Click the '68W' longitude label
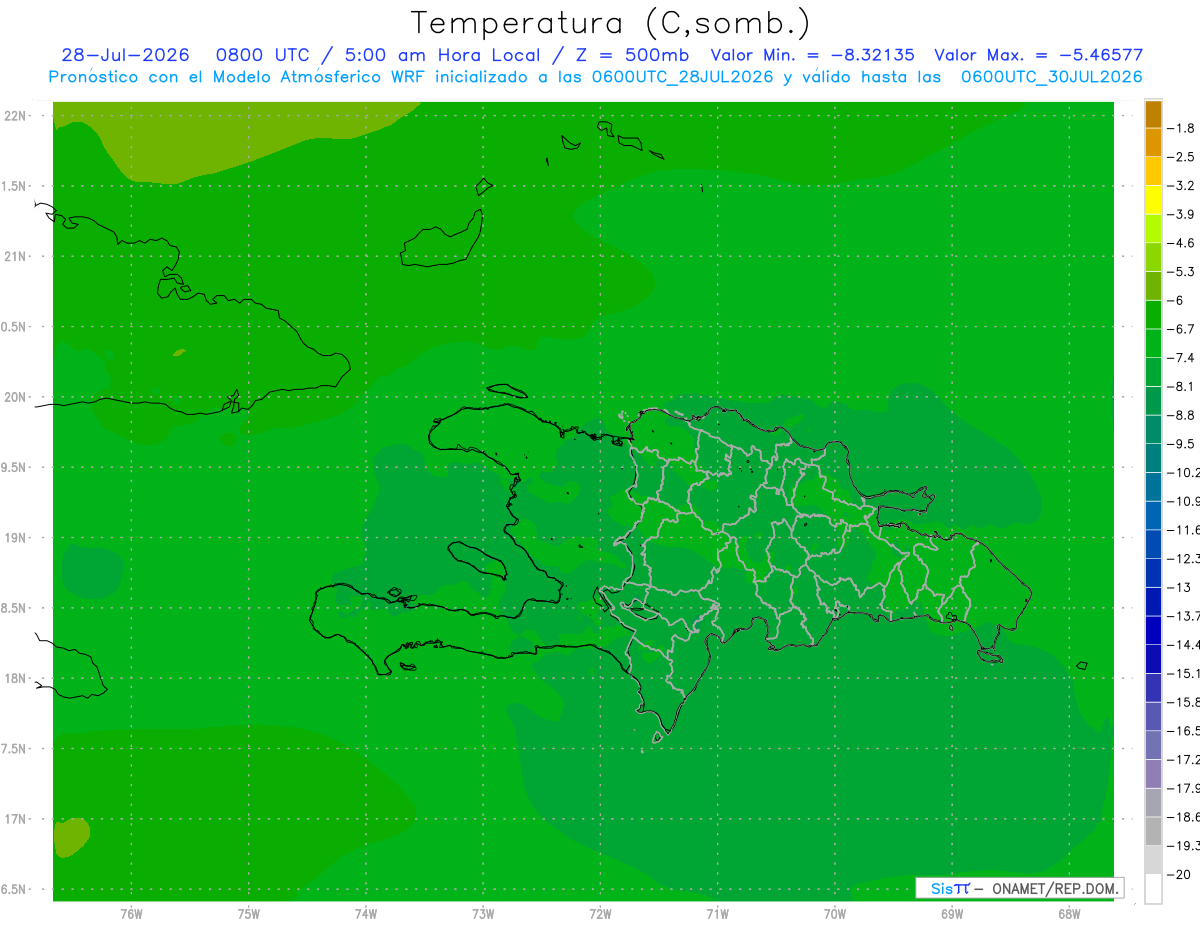 pos(1069,914)
